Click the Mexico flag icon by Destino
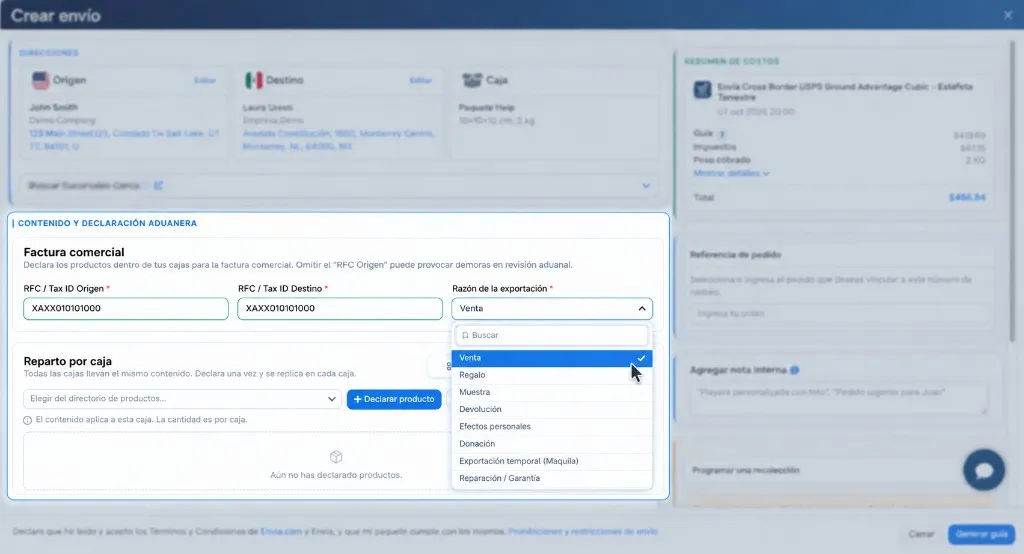 pos(253,80)
